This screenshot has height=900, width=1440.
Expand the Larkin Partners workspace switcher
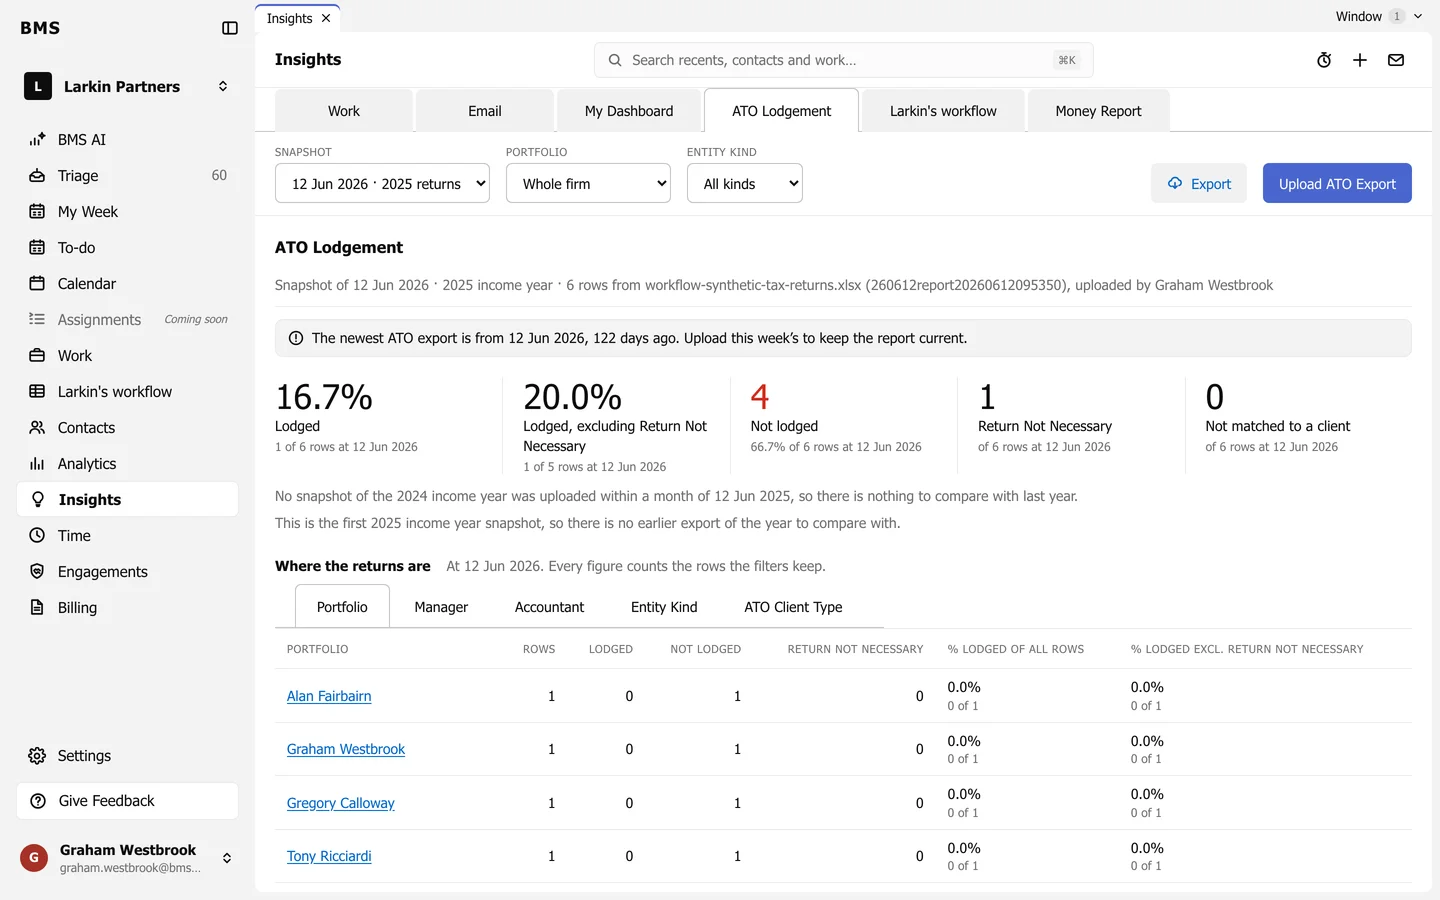[x=127, y=87]
